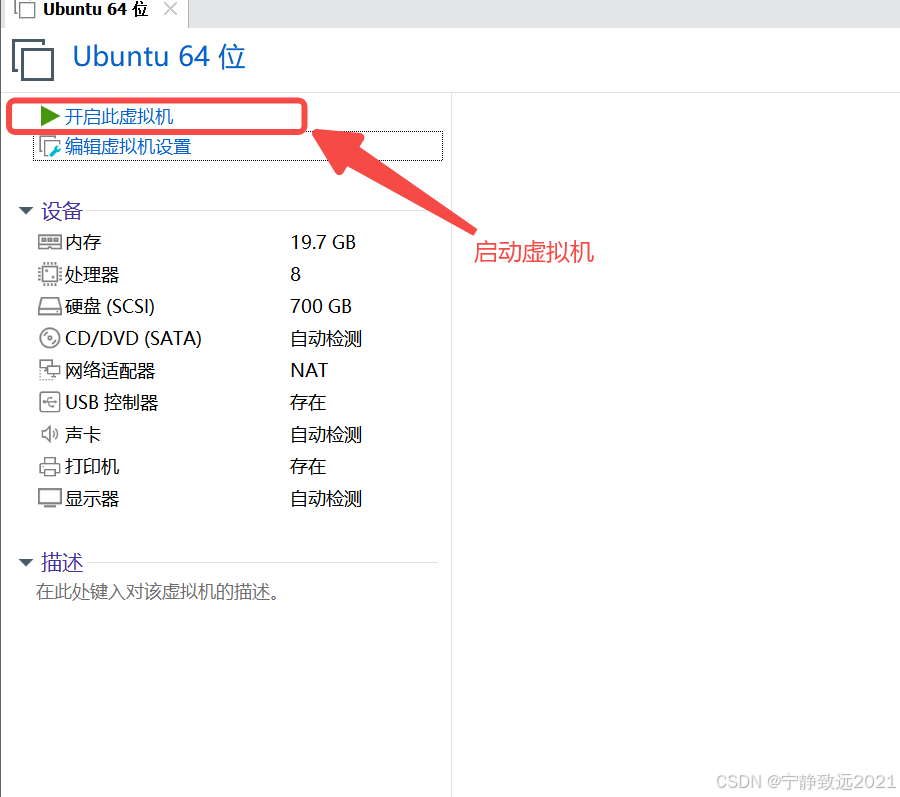Click 自动检测 value for 声卡
The width and height of the screenshot is (900, 797).
[x=326, y=434]
